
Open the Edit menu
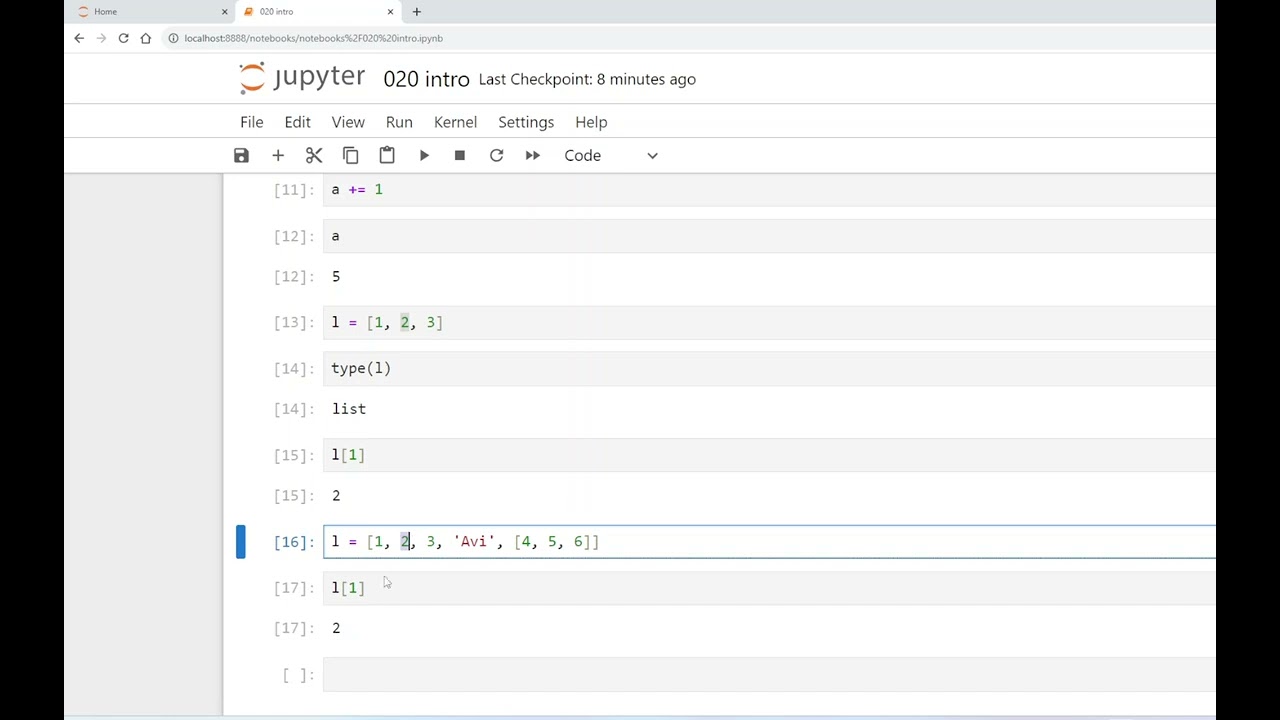pos(297,122)
